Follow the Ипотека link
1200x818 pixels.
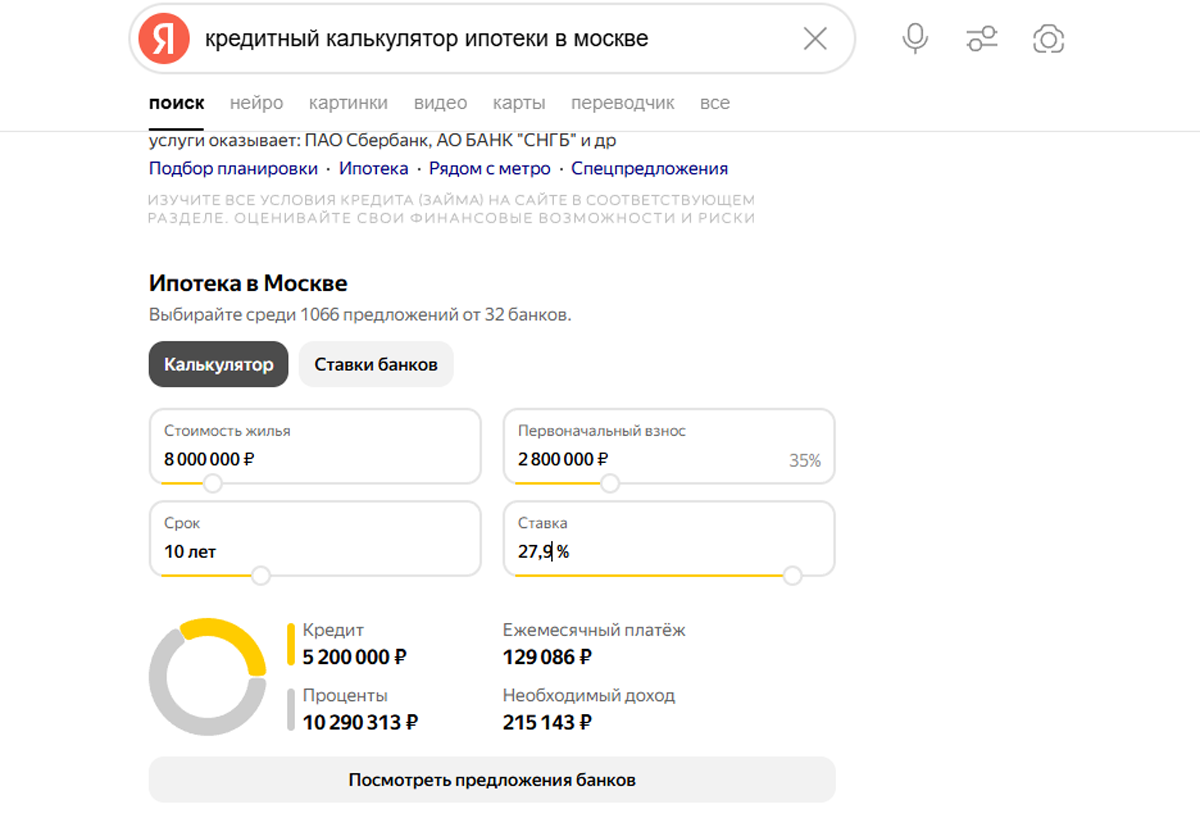pyautogui.click(x=373, y=169)
